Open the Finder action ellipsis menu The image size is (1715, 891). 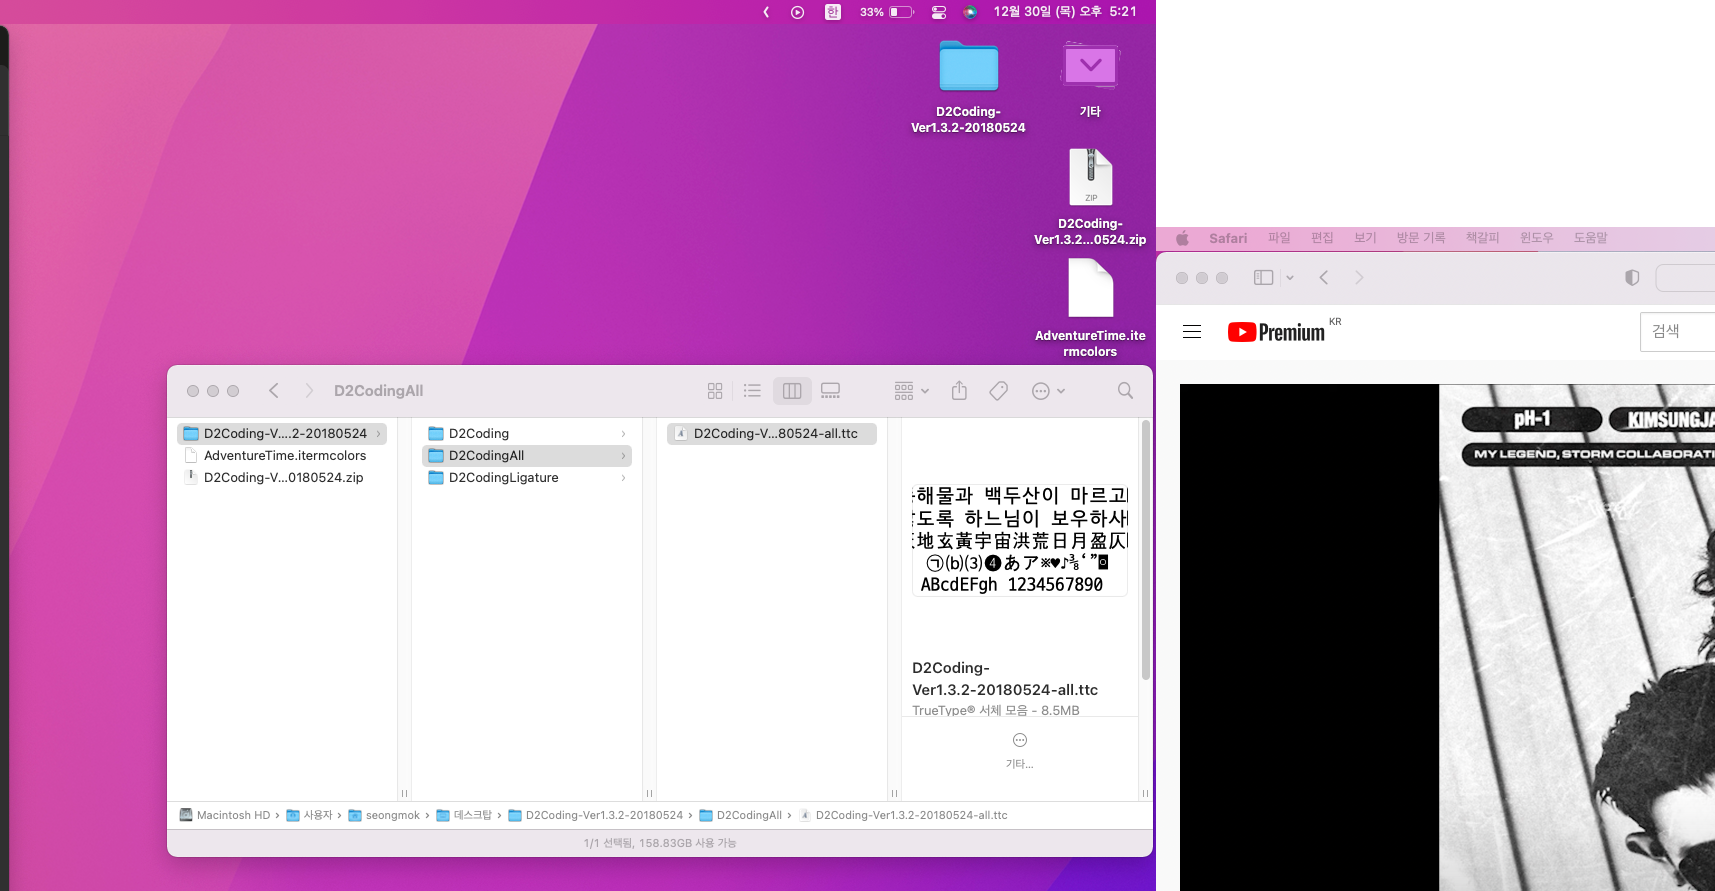(1048, 391)
